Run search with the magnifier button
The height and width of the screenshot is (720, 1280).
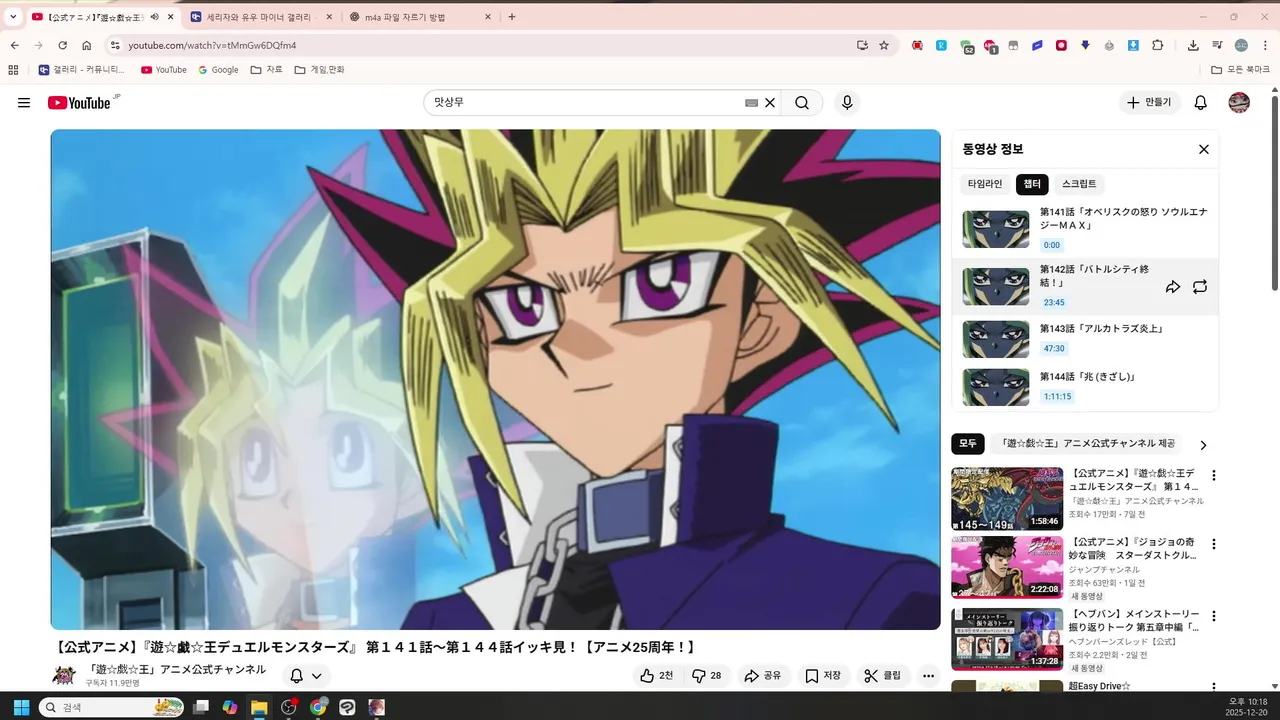802,103
